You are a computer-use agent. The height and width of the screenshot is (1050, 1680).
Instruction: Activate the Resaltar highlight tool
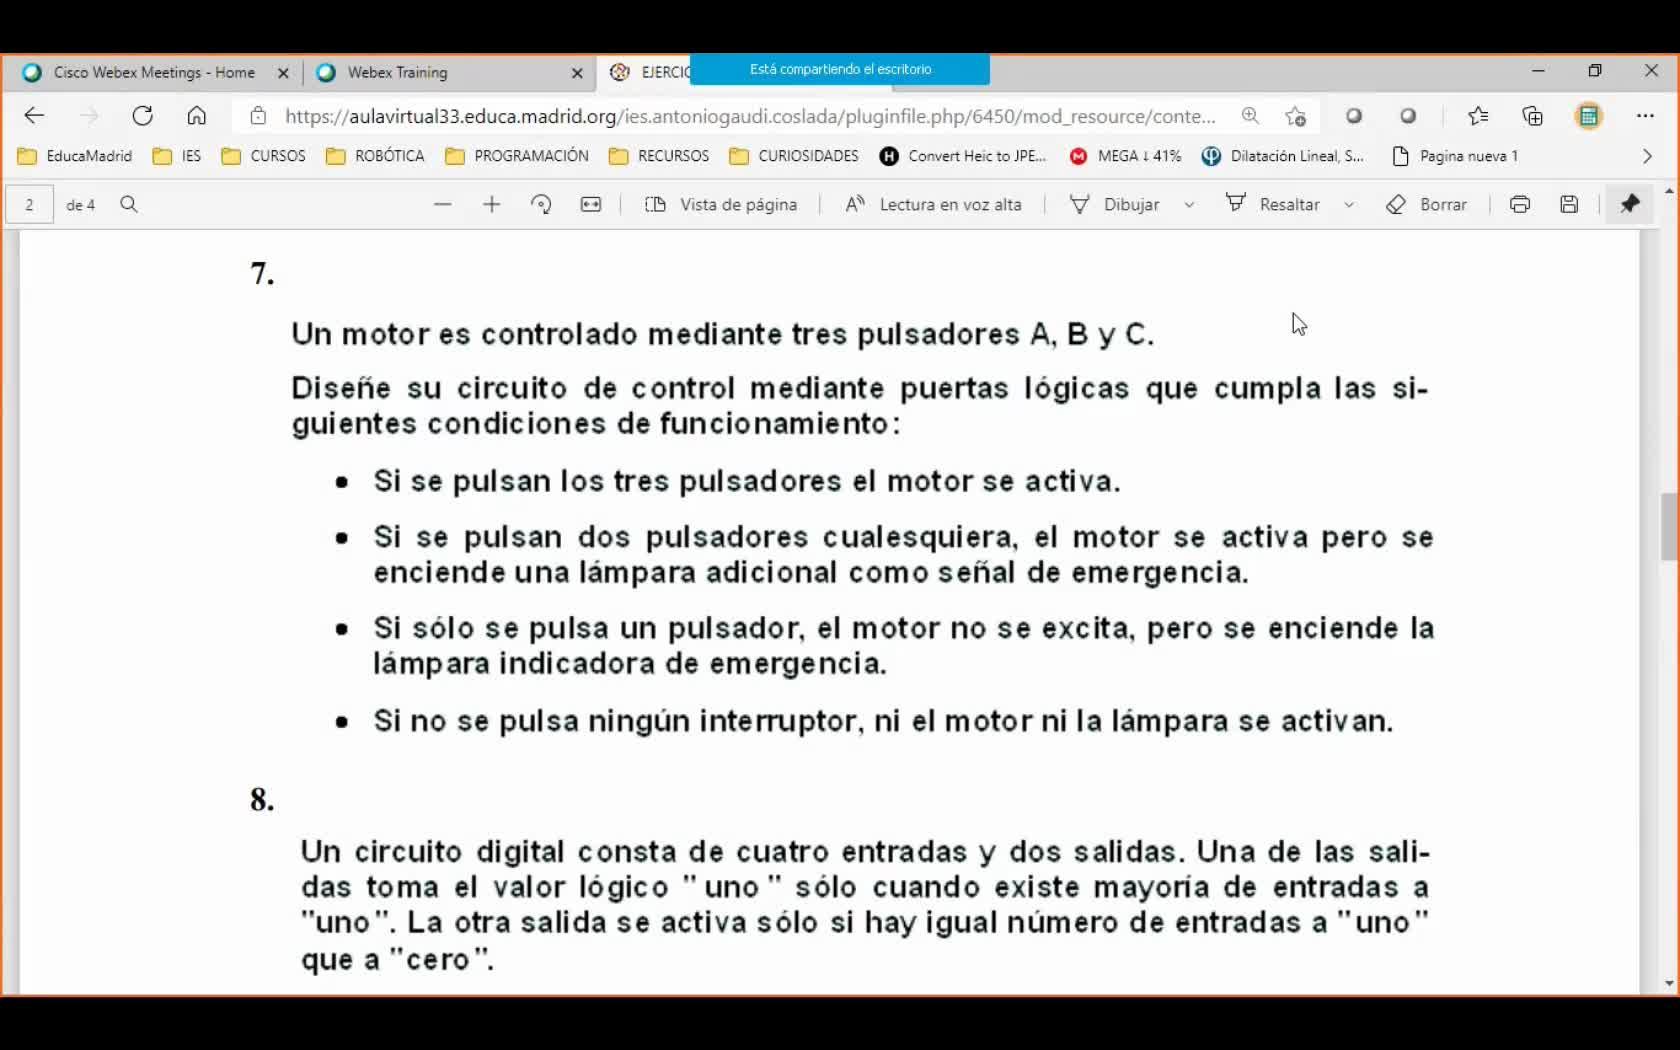click(1273, 204)
